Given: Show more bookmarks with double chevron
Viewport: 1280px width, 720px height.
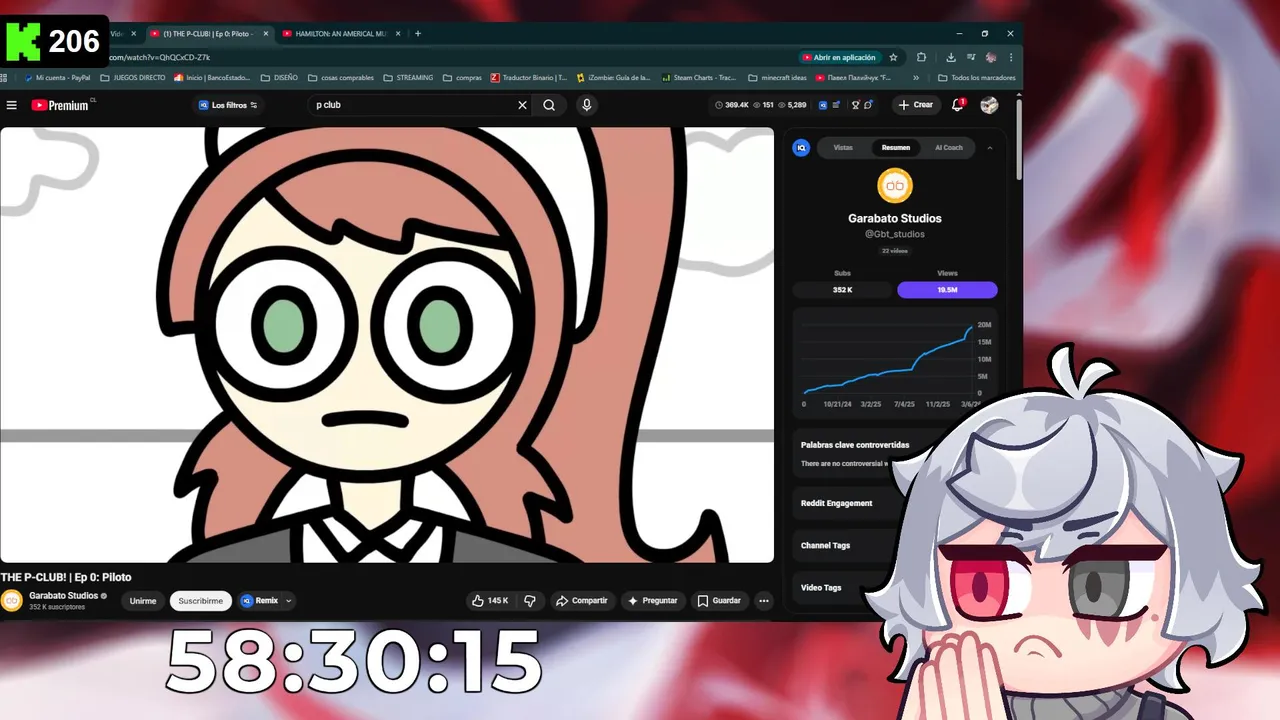Looking at the screenshot, I should tap(916, 78).
